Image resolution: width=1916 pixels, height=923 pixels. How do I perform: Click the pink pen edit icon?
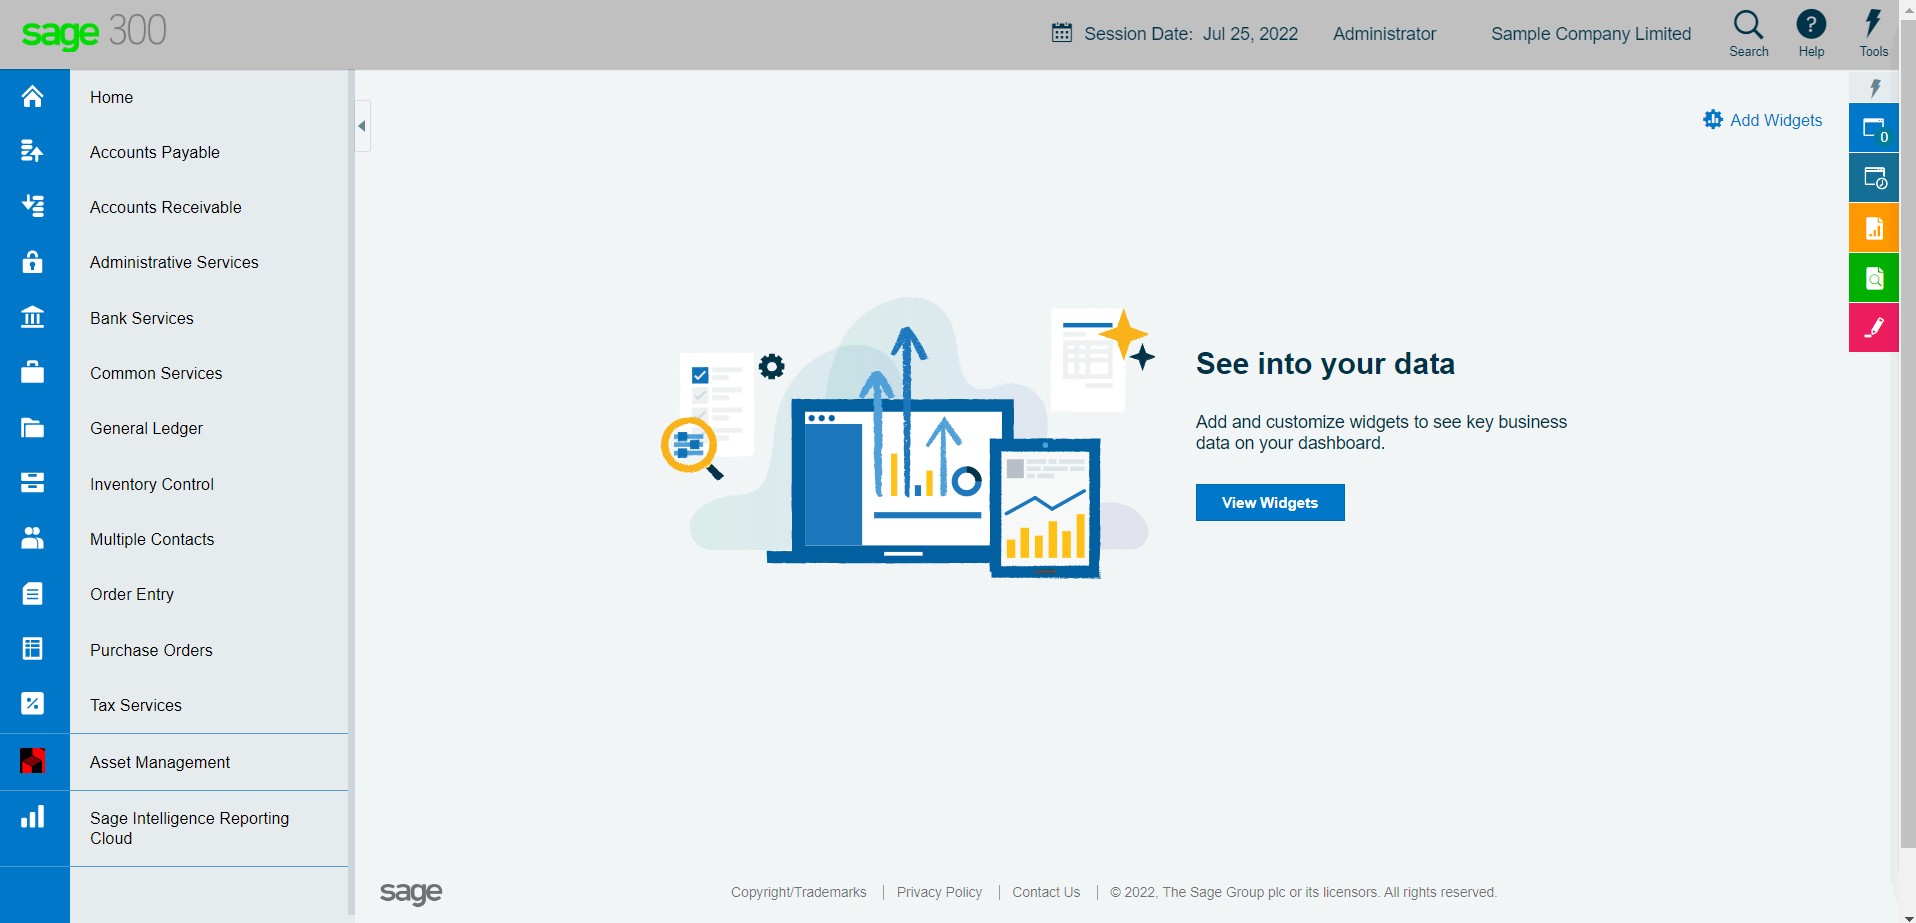tap(1874, 328)
